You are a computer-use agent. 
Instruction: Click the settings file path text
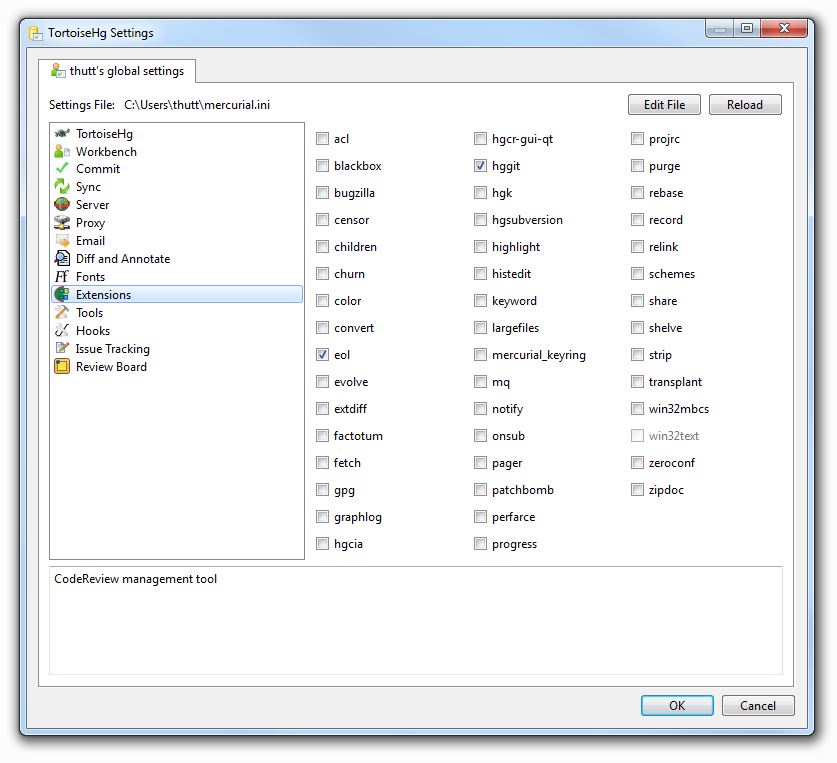[x=197, y=105]
